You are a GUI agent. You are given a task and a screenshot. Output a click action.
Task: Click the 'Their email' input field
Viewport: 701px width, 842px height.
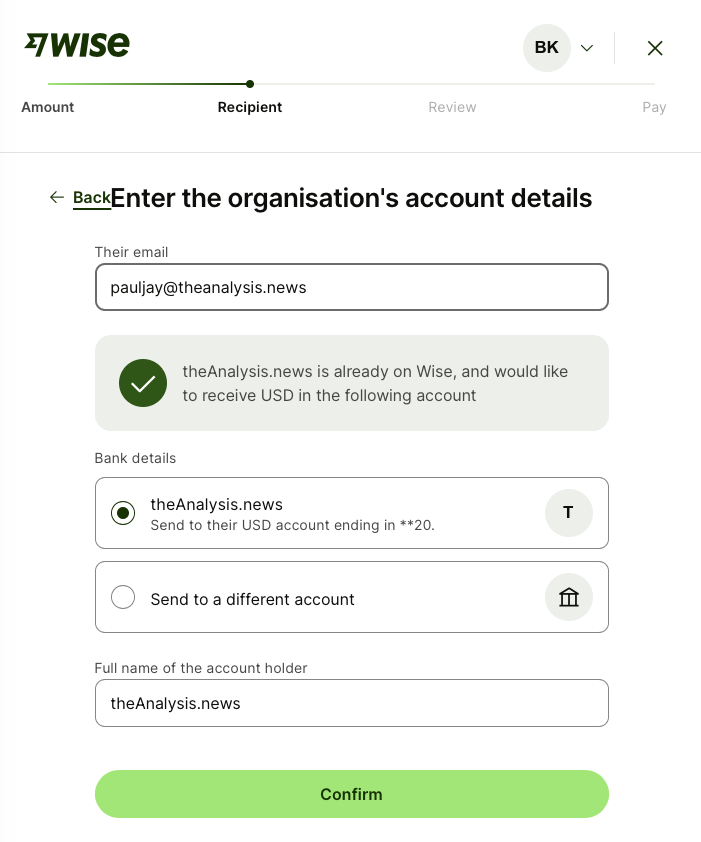pos(351,287)
